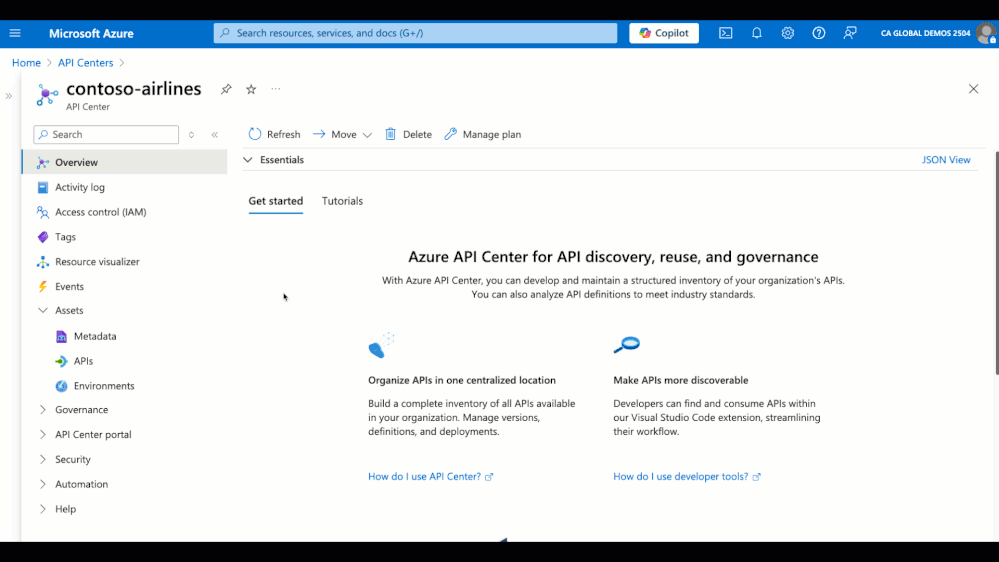Viewport: 999px width, 562px height.
Task: Expand the Help section
Action: pos(43,509)
